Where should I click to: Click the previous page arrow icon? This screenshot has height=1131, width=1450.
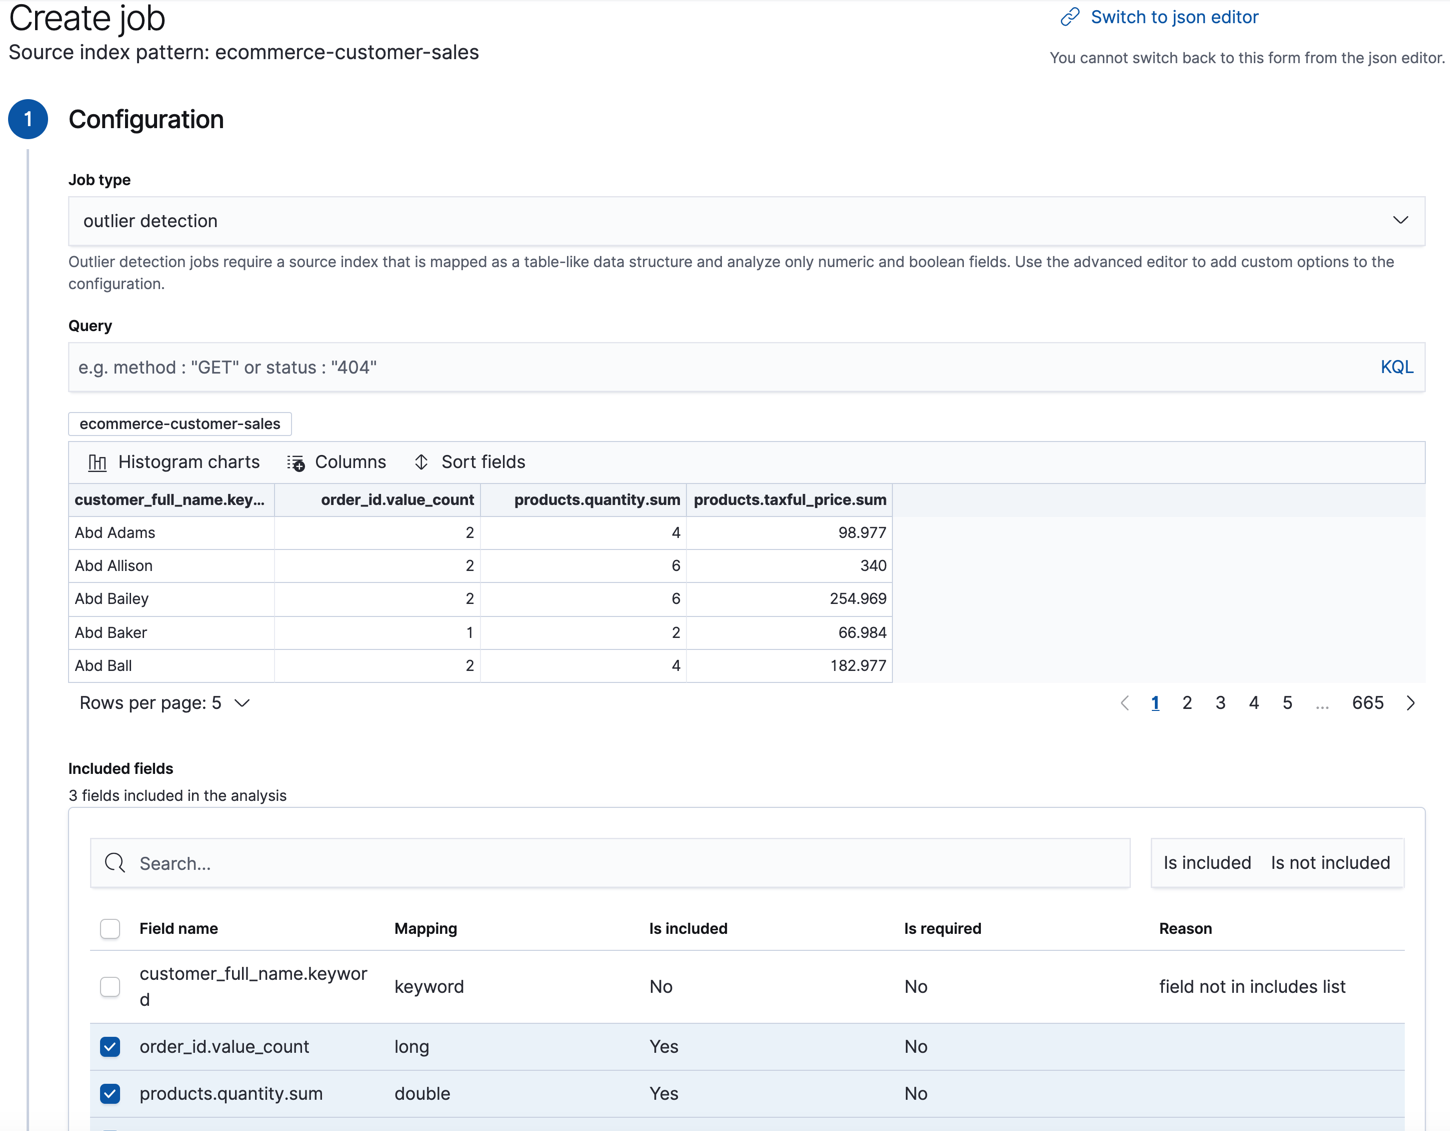(1124, 703)
